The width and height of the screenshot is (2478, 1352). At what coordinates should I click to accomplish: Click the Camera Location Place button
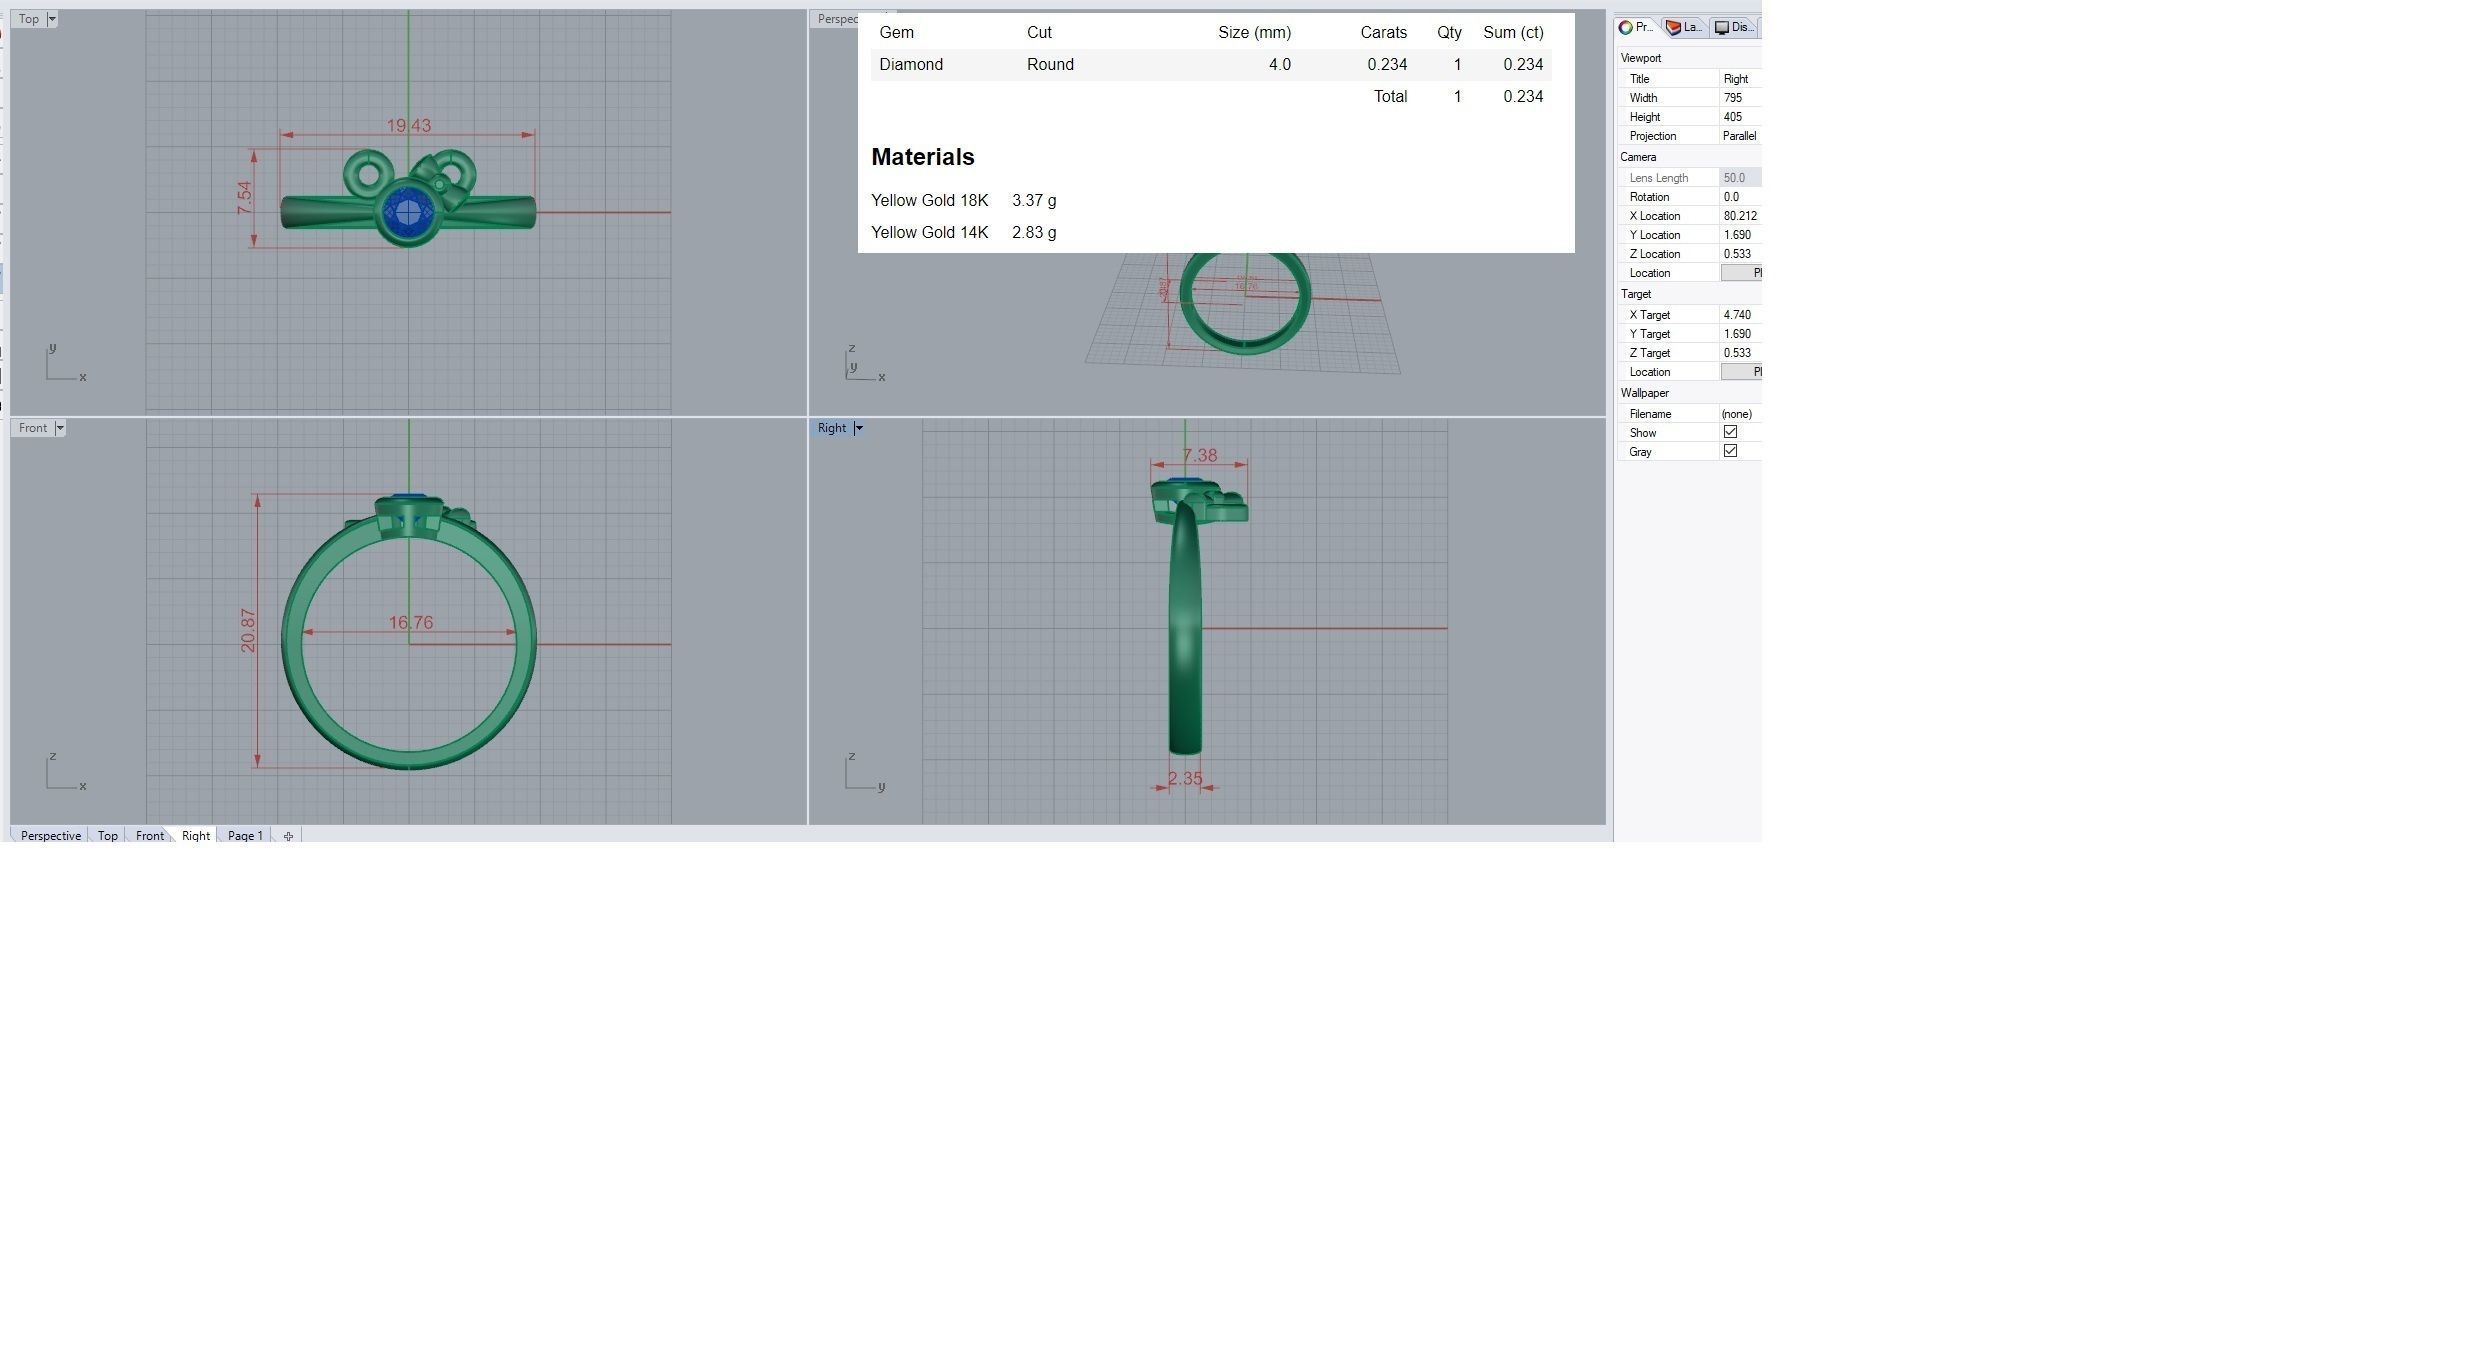click(x=1742, y=273)
